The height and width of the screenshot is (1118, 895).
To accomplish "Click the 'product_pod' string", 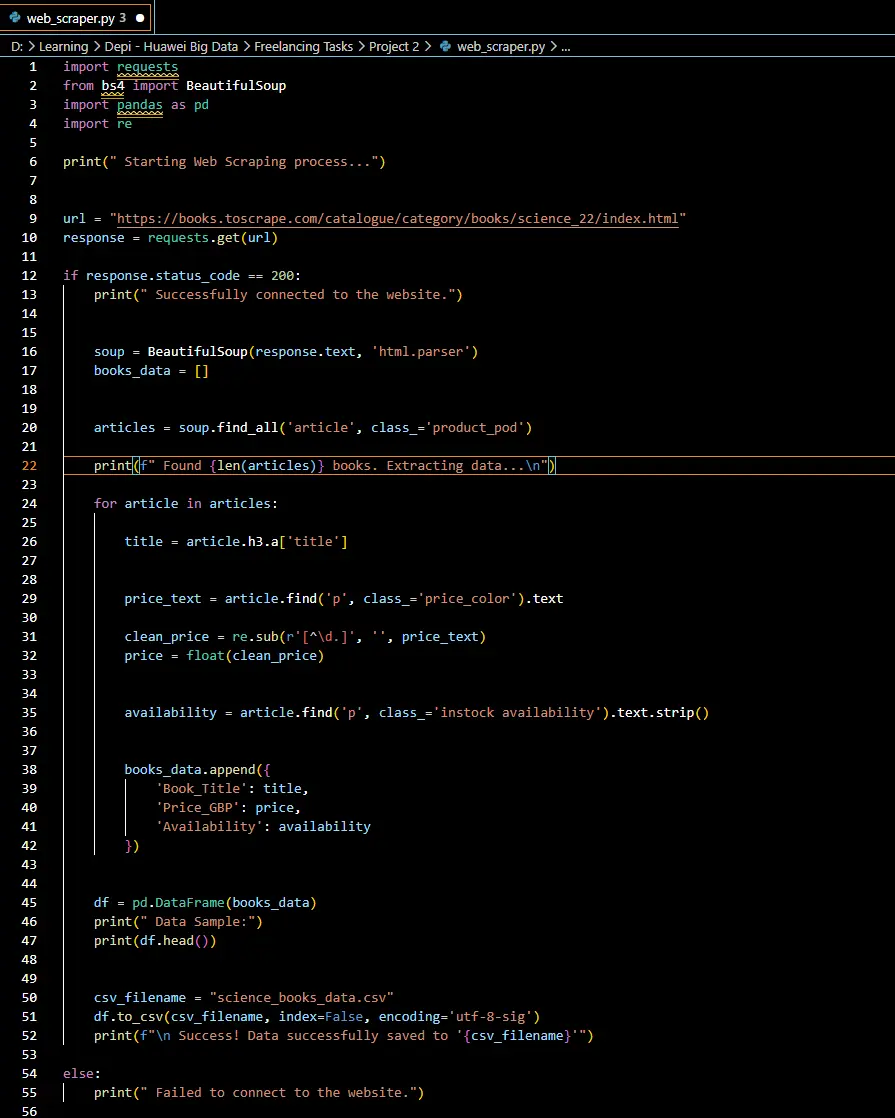I will 475,428.
